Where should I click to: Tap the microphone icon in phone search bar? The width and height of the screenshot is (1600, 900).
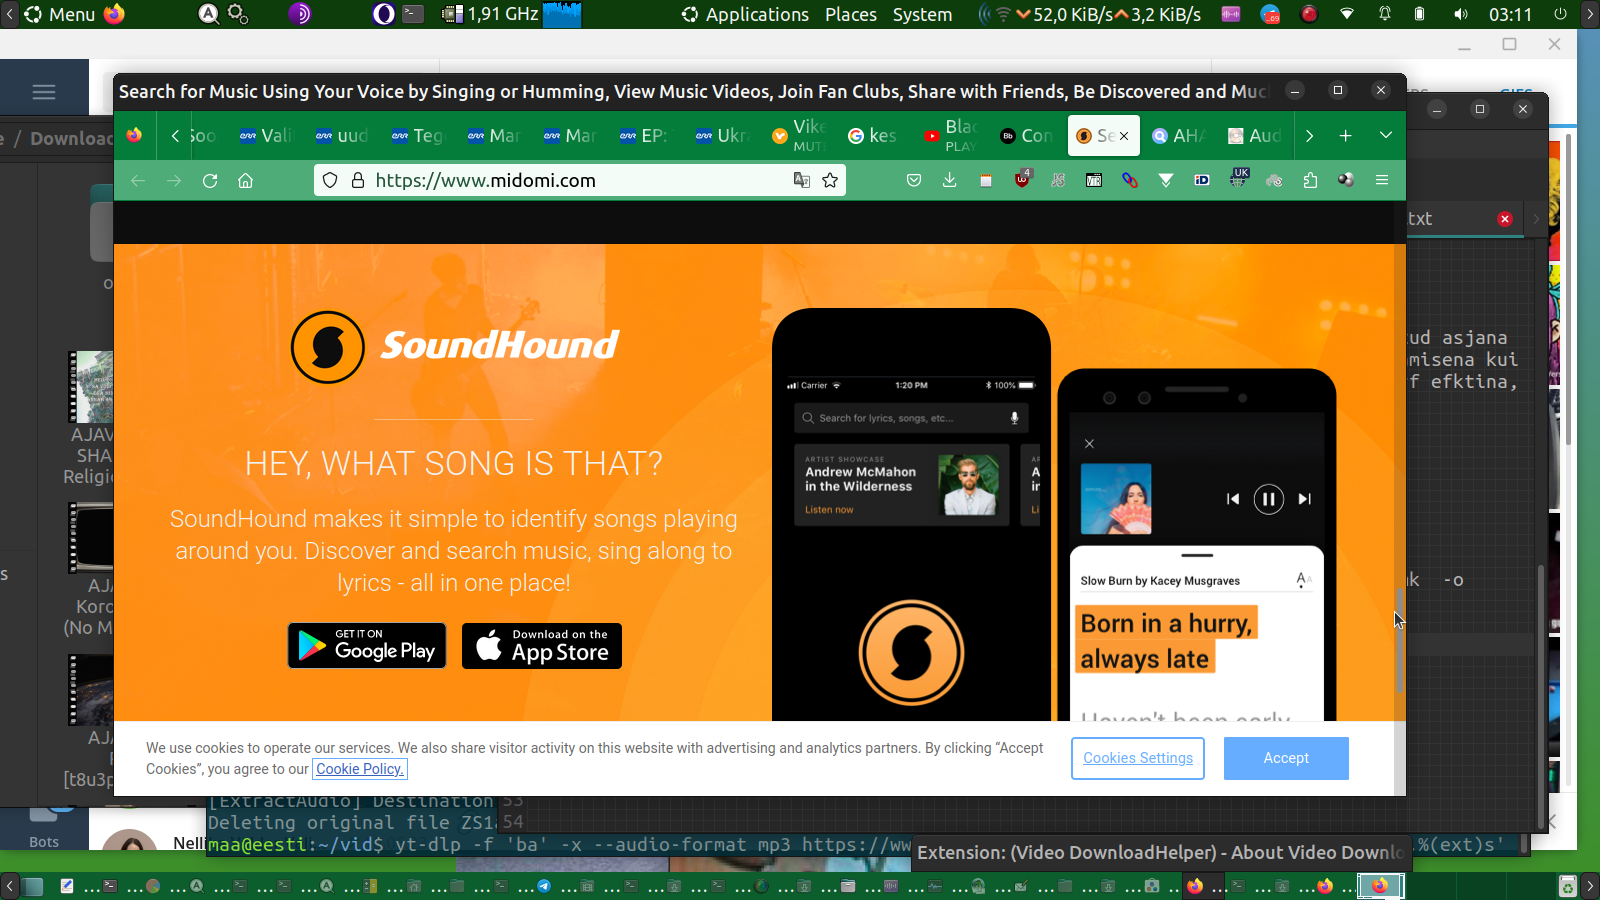(1014, 418)
